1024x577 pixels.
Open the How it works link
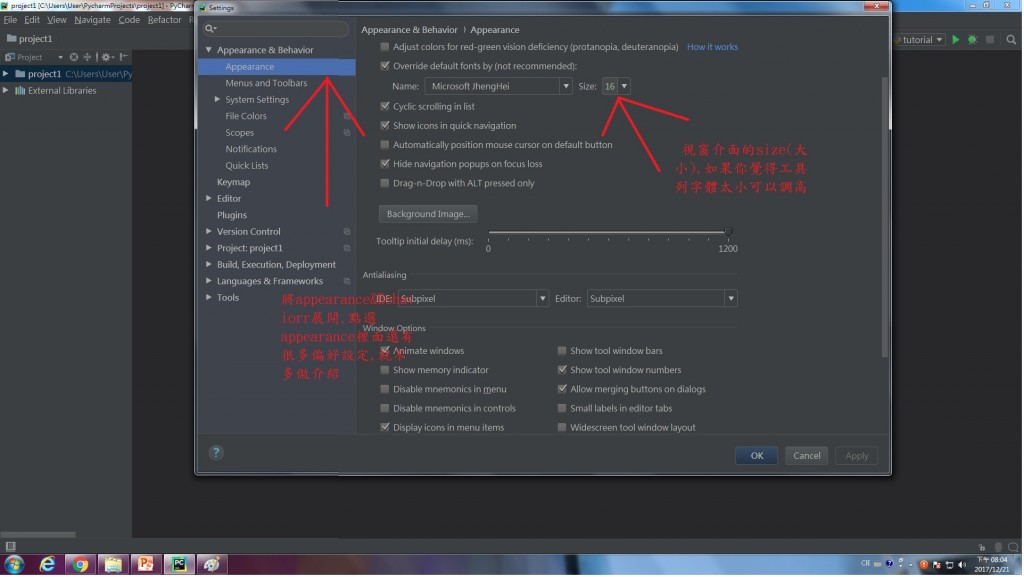click(712, 47)
